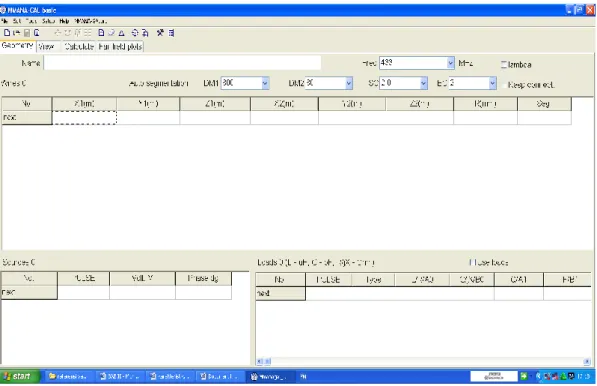Open the DM1 dropdown
This screenshot has height=386, width=597.
(x=265, y=83)
